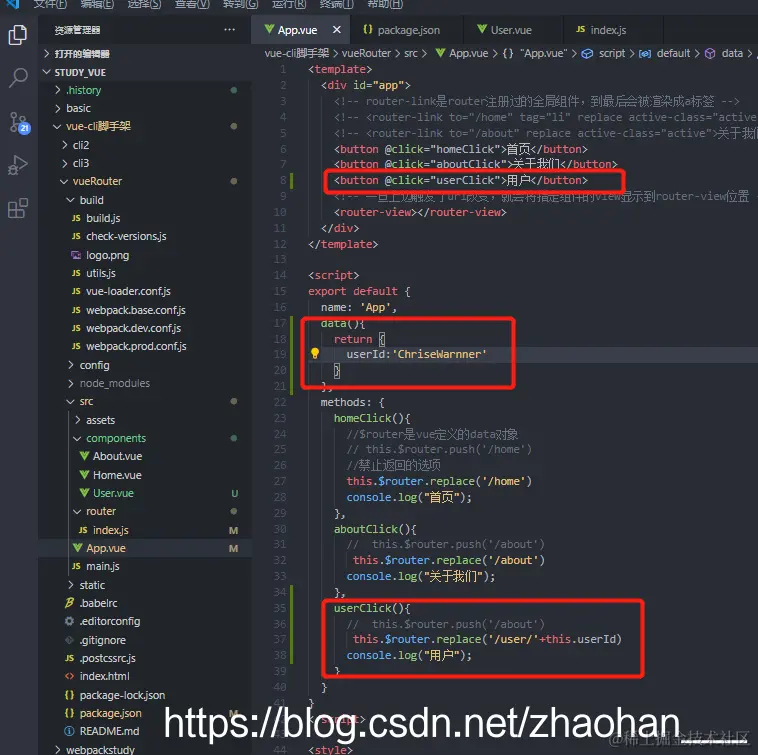Open webpack.dev.conf.js file
Image resolution: width=758 pixels, height=755 pixels.
coord(133,328)
